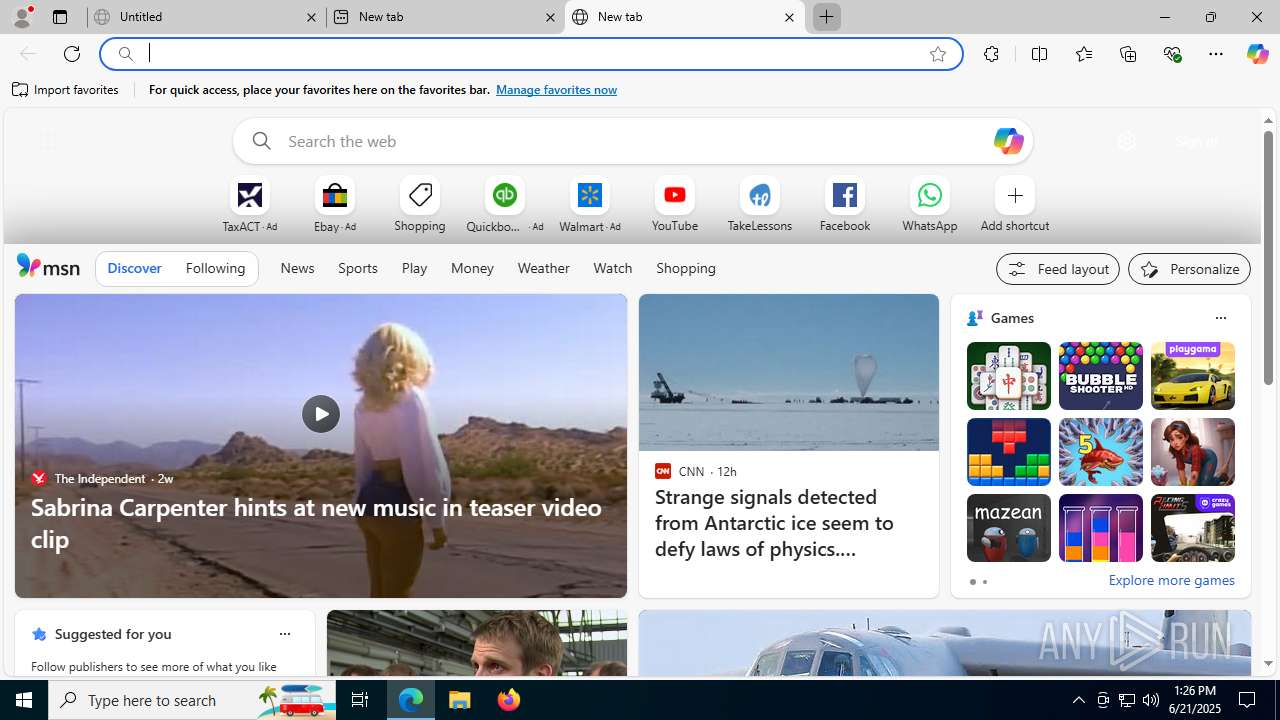Open the News menu item

coord(297,268)
